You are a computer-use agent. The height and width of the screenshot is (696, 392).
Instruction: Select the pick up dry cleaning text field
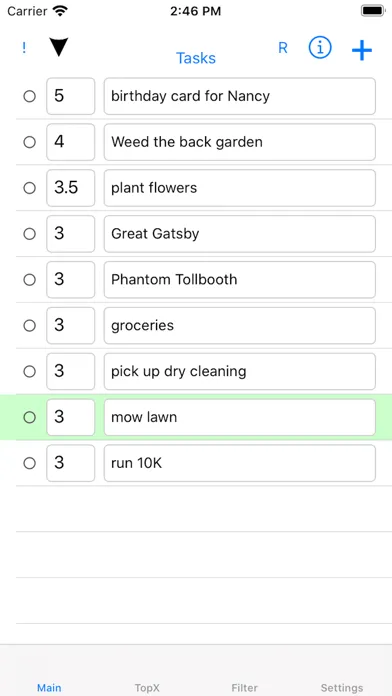point(240,372)
